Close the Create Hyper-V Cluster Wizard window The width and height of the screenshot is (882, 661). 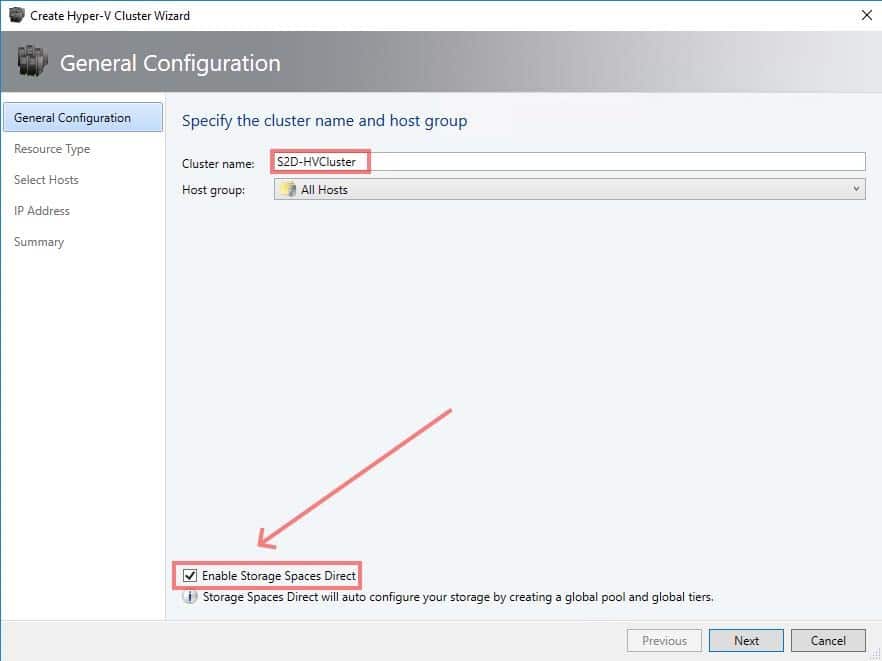tap(866, 15)
